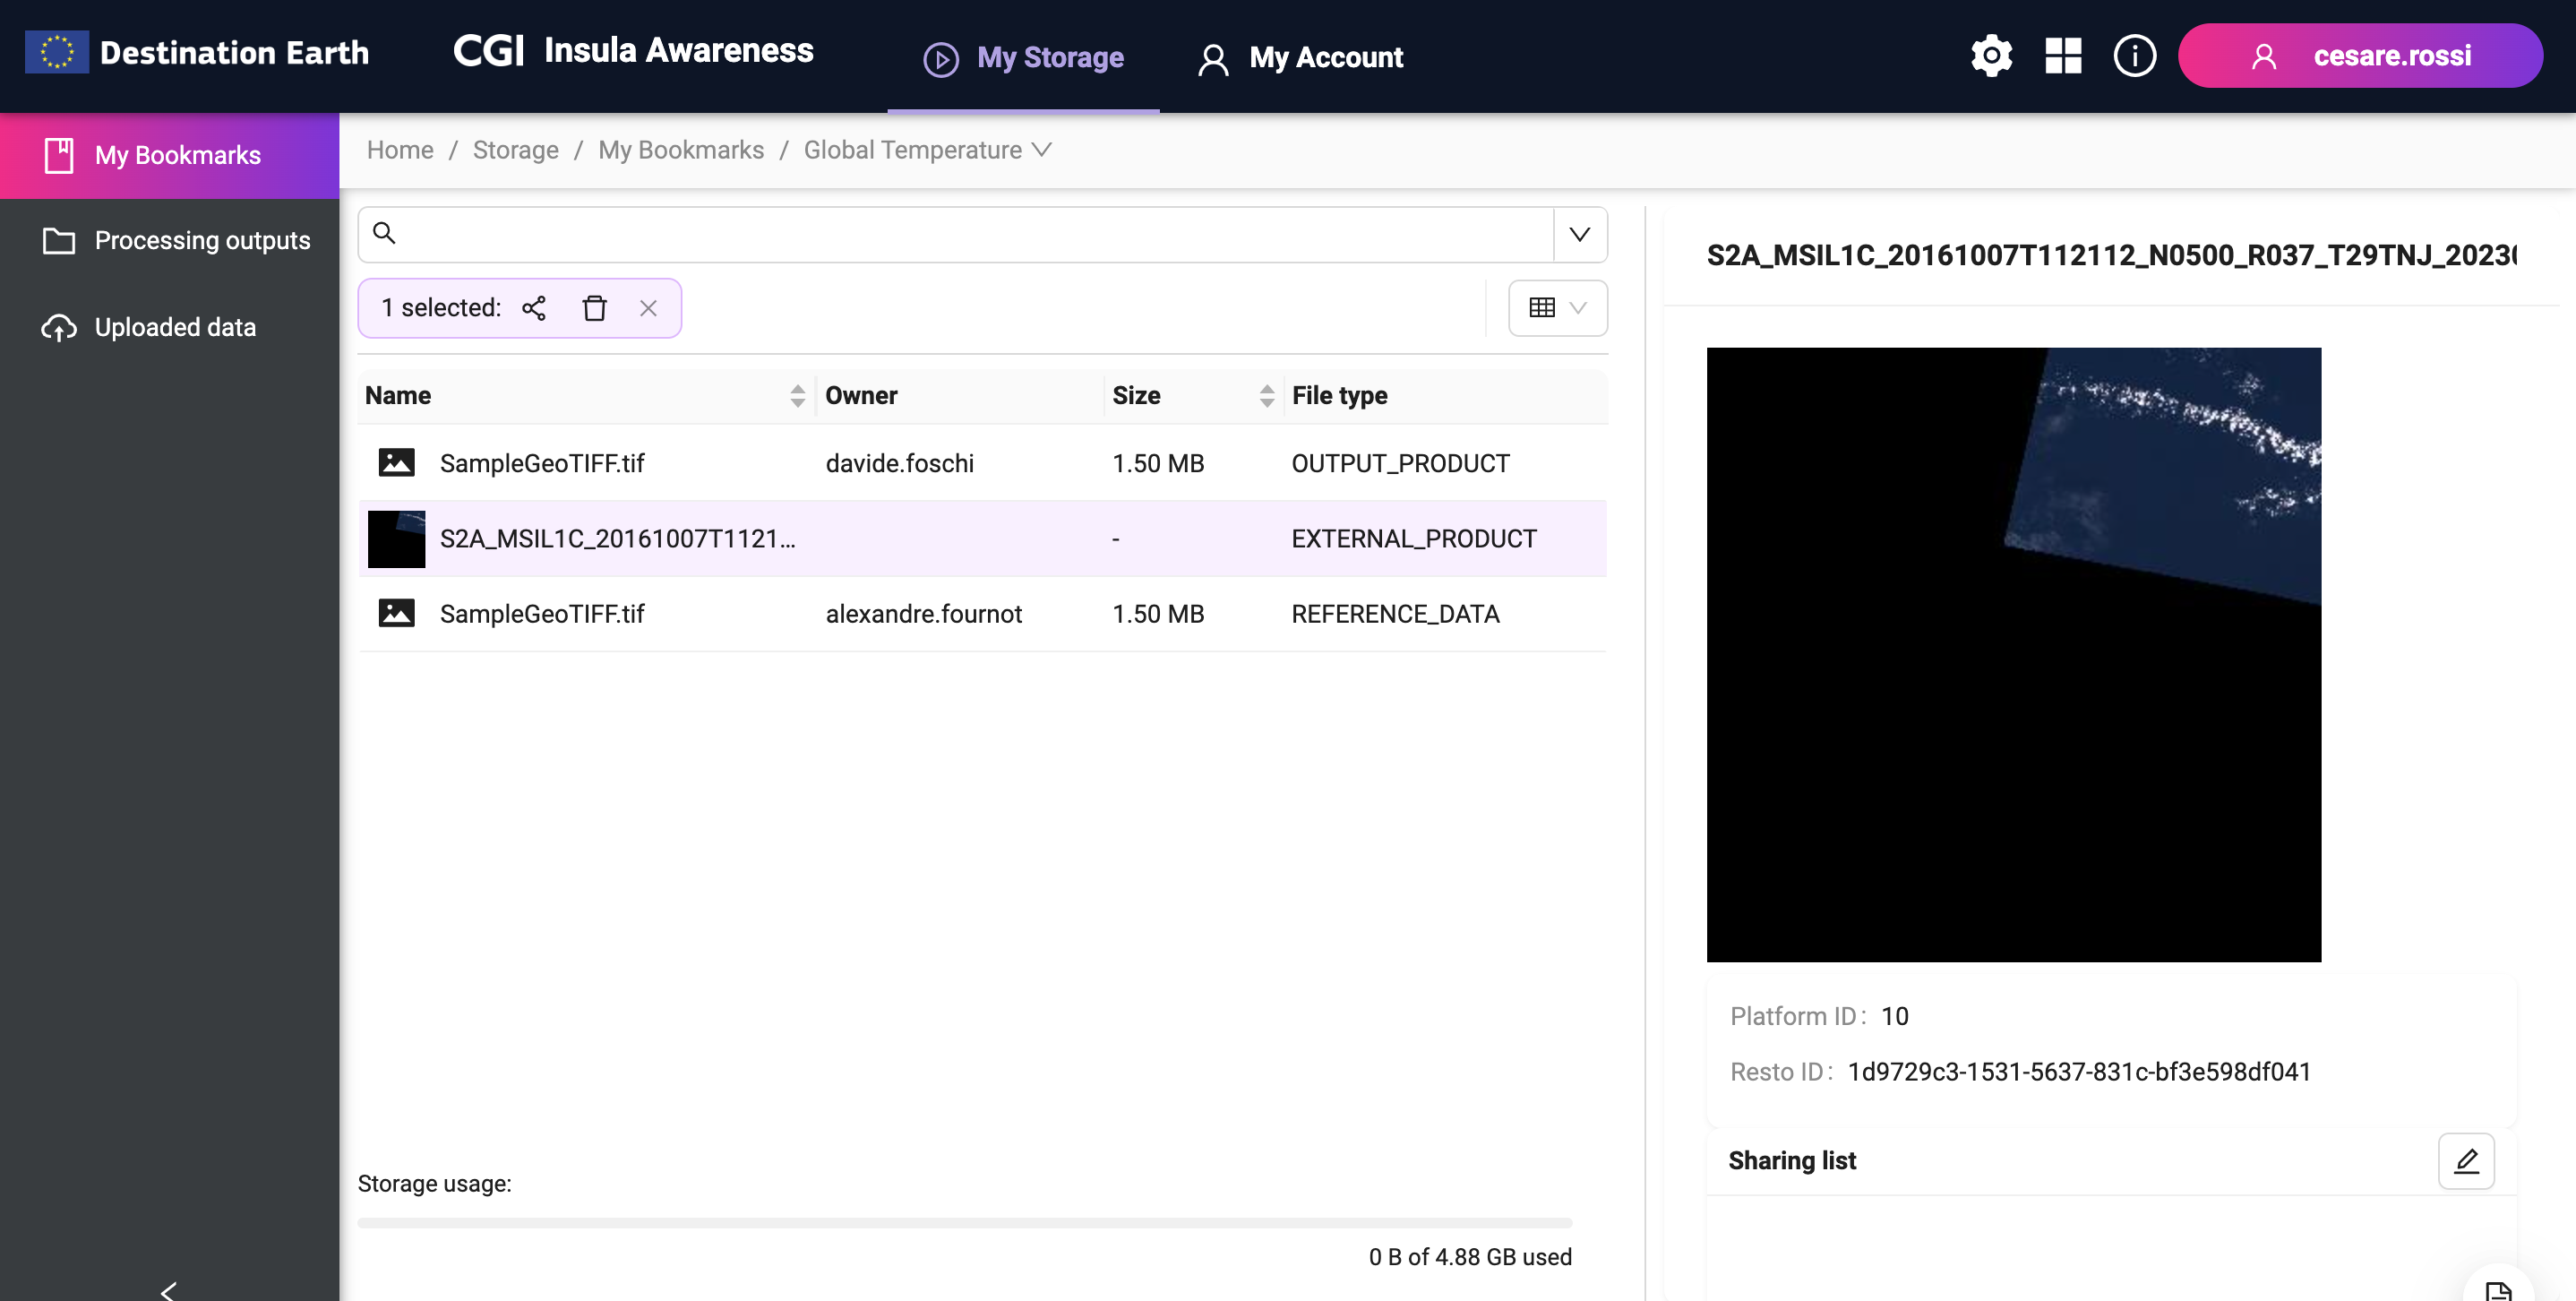Sort the table by Size
The height and width of the screenshot is (1301, 2576).
(1266, 396)
